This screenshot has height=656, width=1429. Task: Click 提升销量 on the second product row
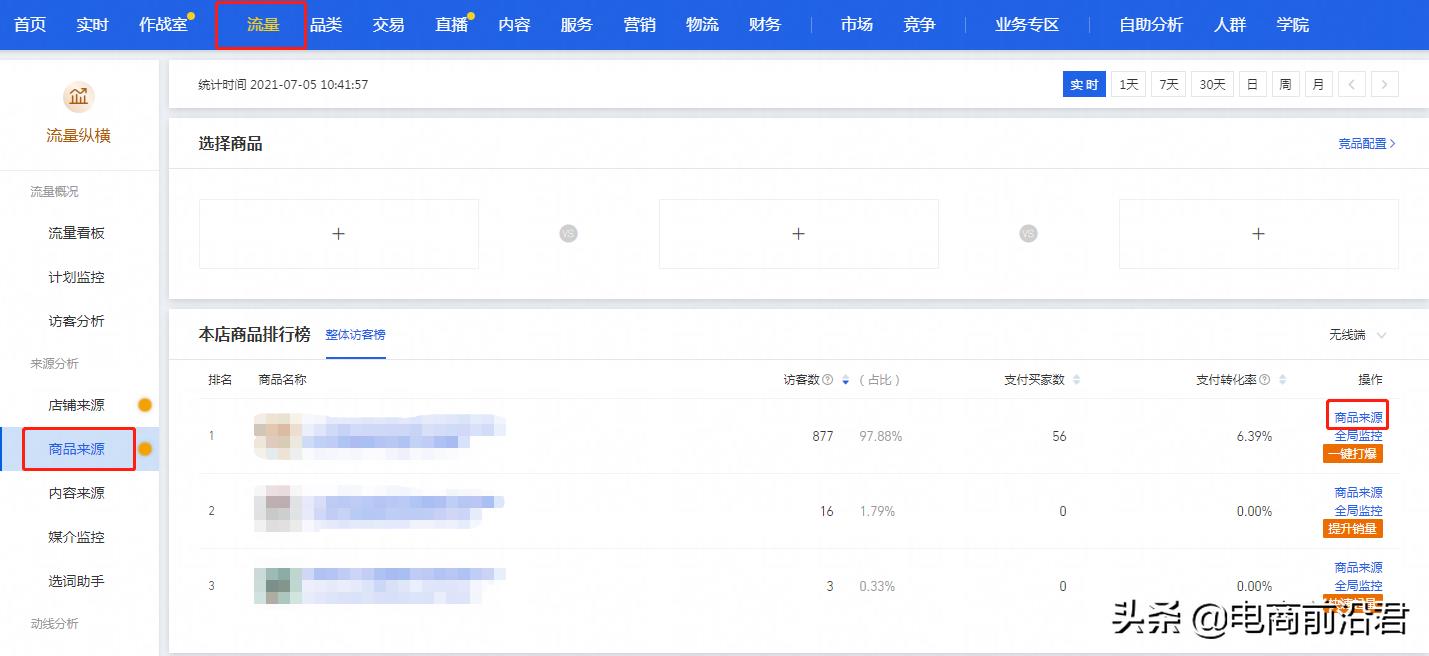pos(1352,528)
